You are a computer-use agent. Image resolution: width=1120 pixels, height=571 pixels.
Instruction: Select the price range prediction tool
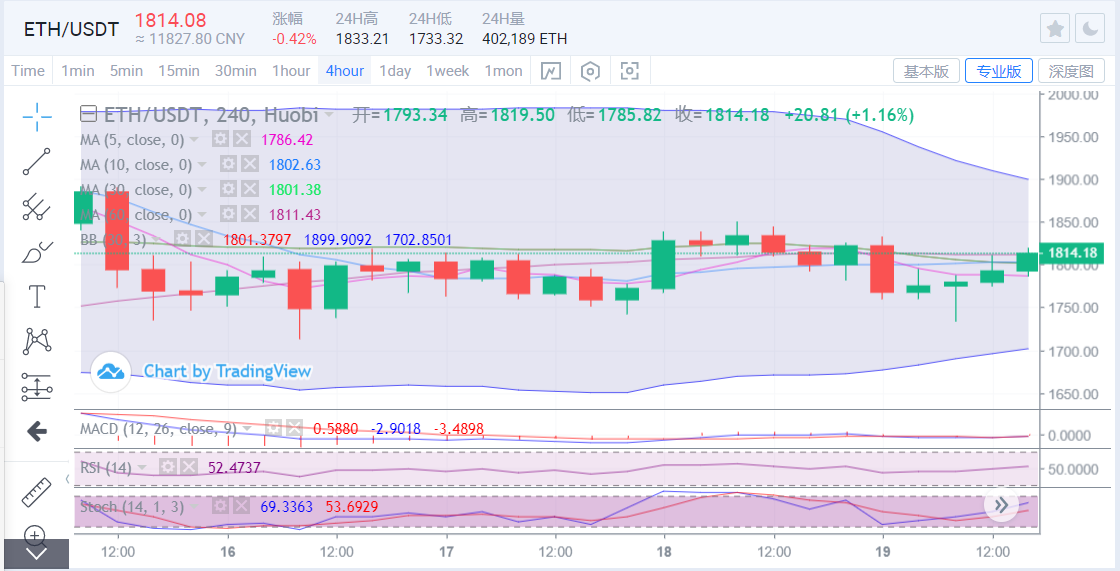coord(36,386)
